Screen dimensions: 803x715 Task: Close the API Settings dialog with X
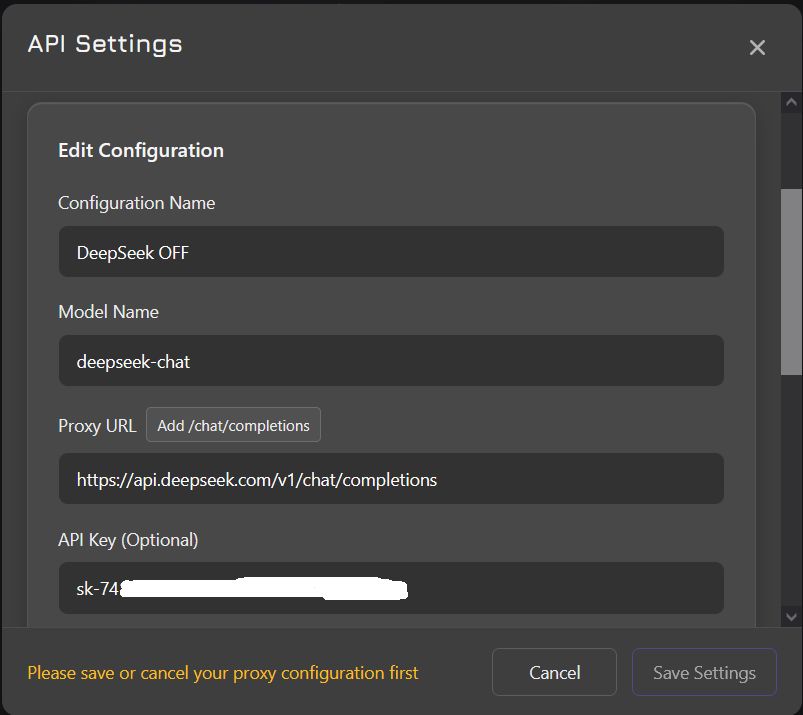point(757,47)
